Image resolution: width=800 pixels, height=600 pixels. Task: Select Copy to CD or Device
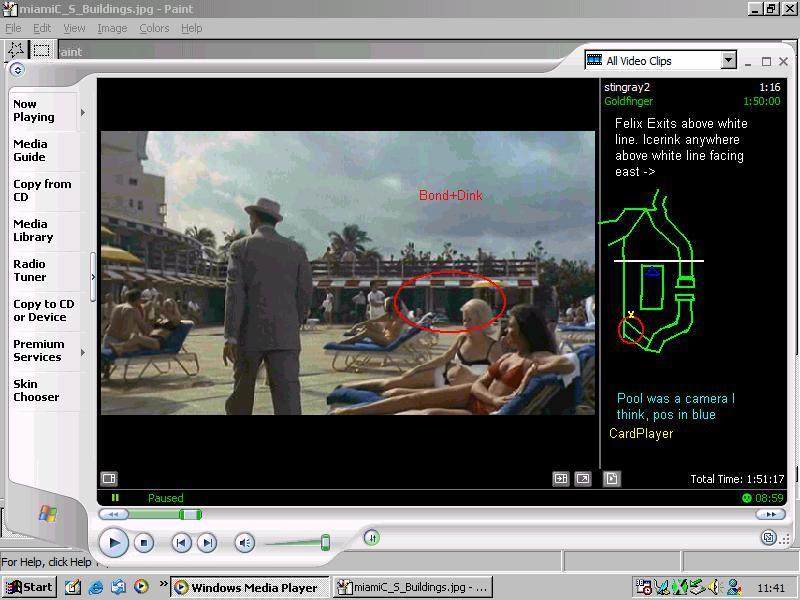pyautogui.click(x=43, y=310)
